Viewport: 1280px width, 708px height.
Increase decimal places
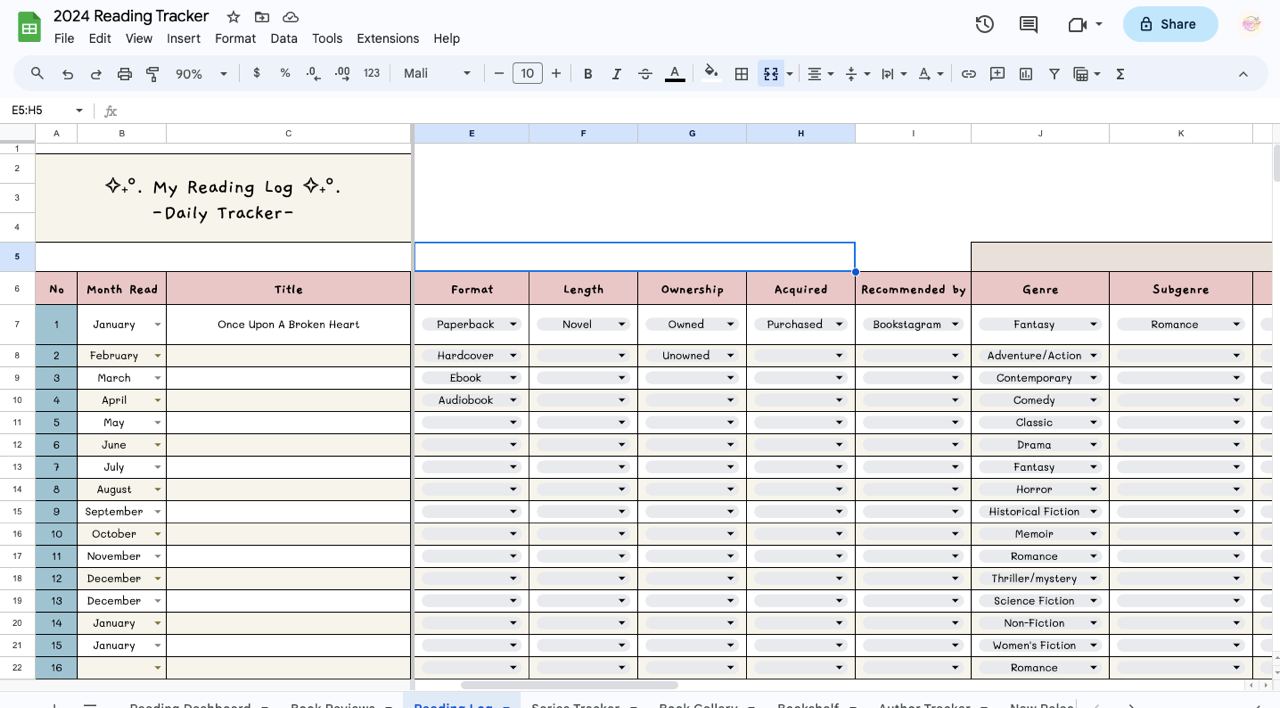coord(342,73)
